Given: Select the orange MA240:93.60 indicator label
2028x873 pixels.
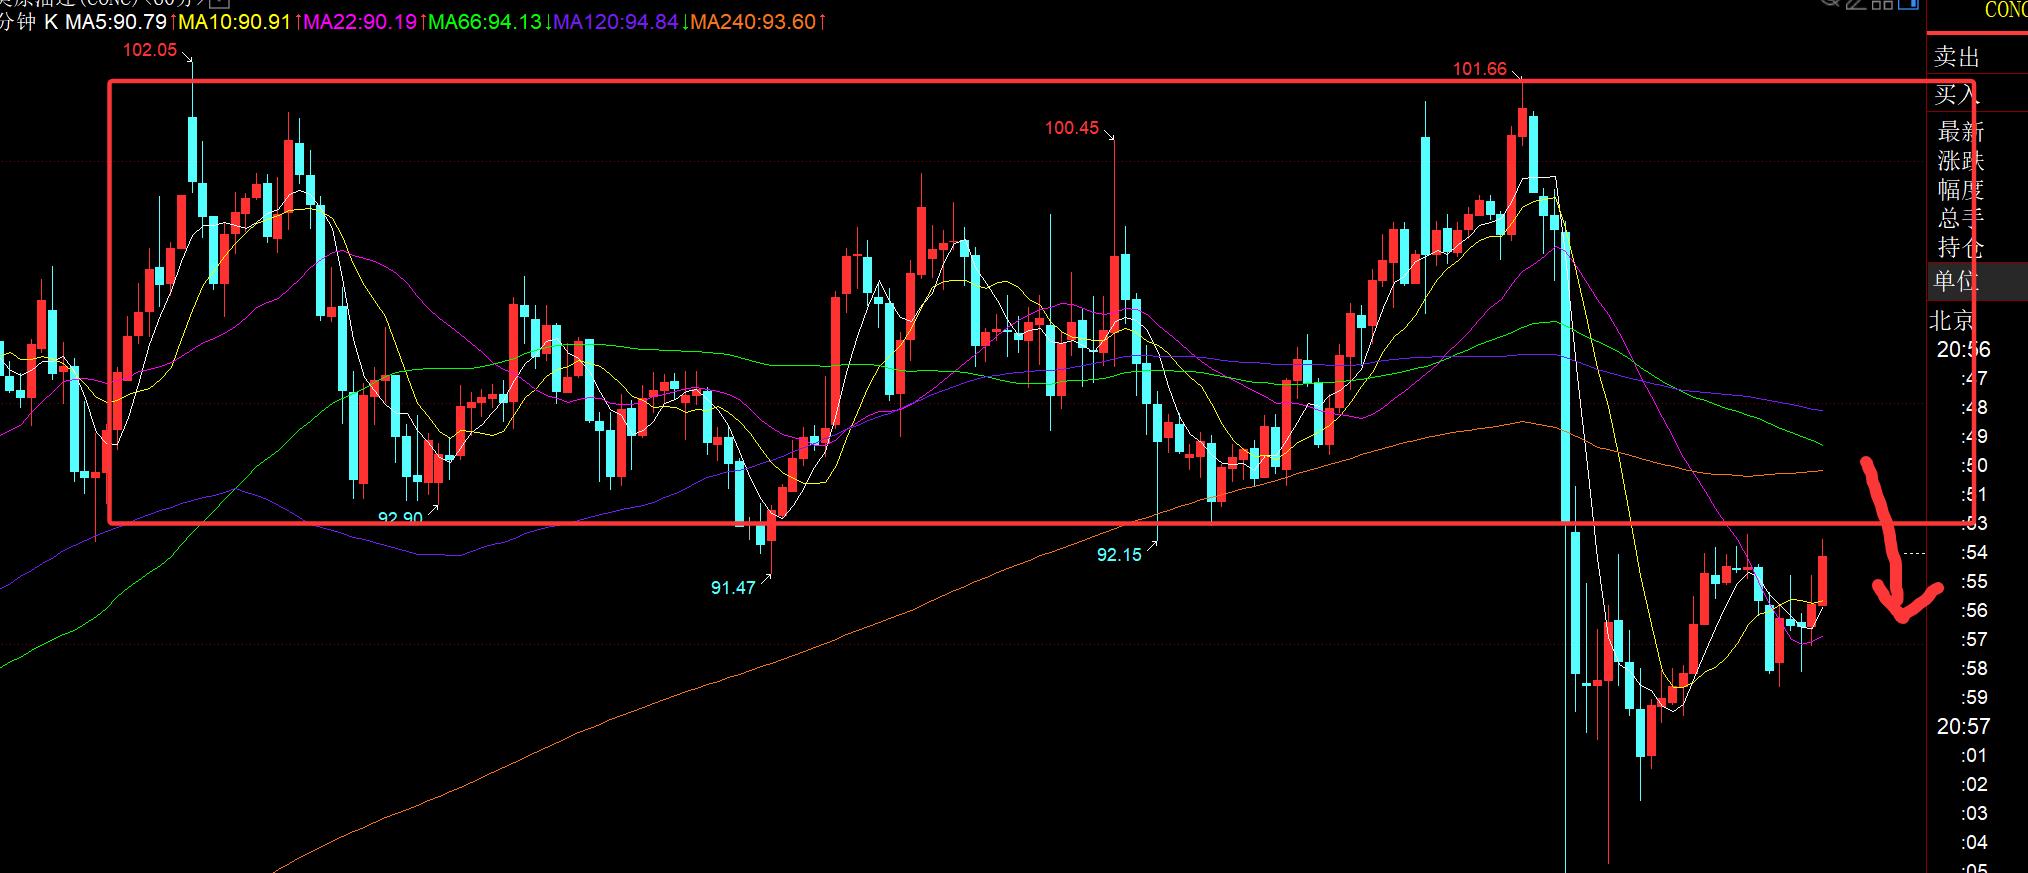Looking at the screenshot, I should pos(753,21).
